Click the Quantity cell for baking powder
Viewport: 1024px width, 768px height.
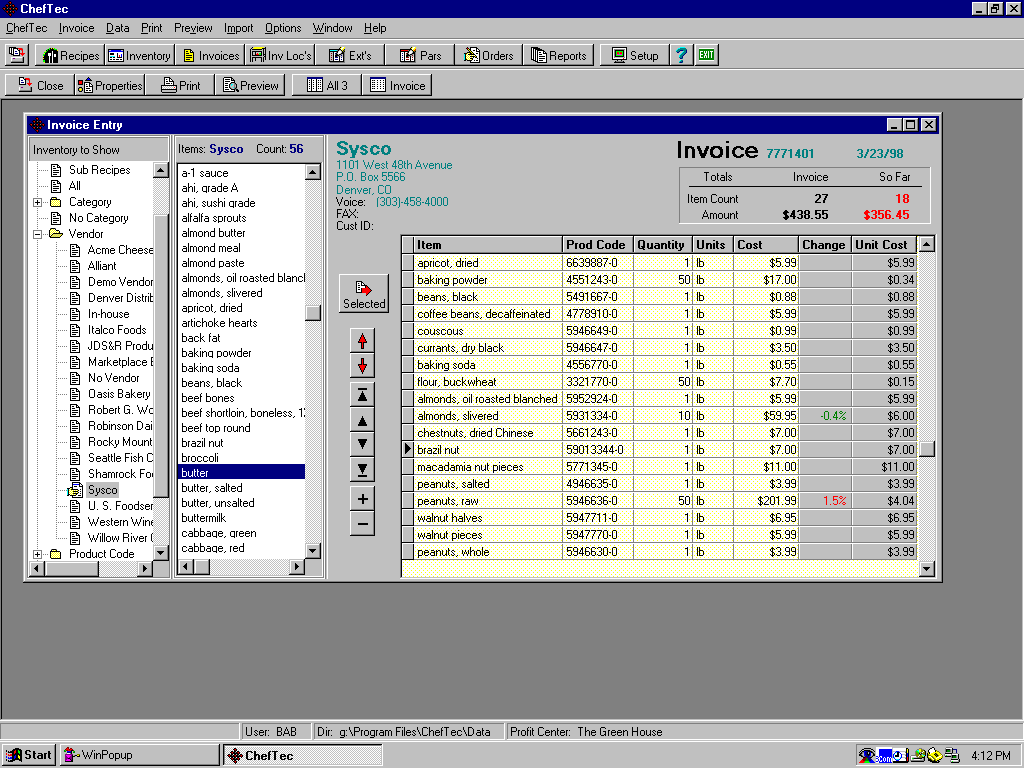[663, 280]
